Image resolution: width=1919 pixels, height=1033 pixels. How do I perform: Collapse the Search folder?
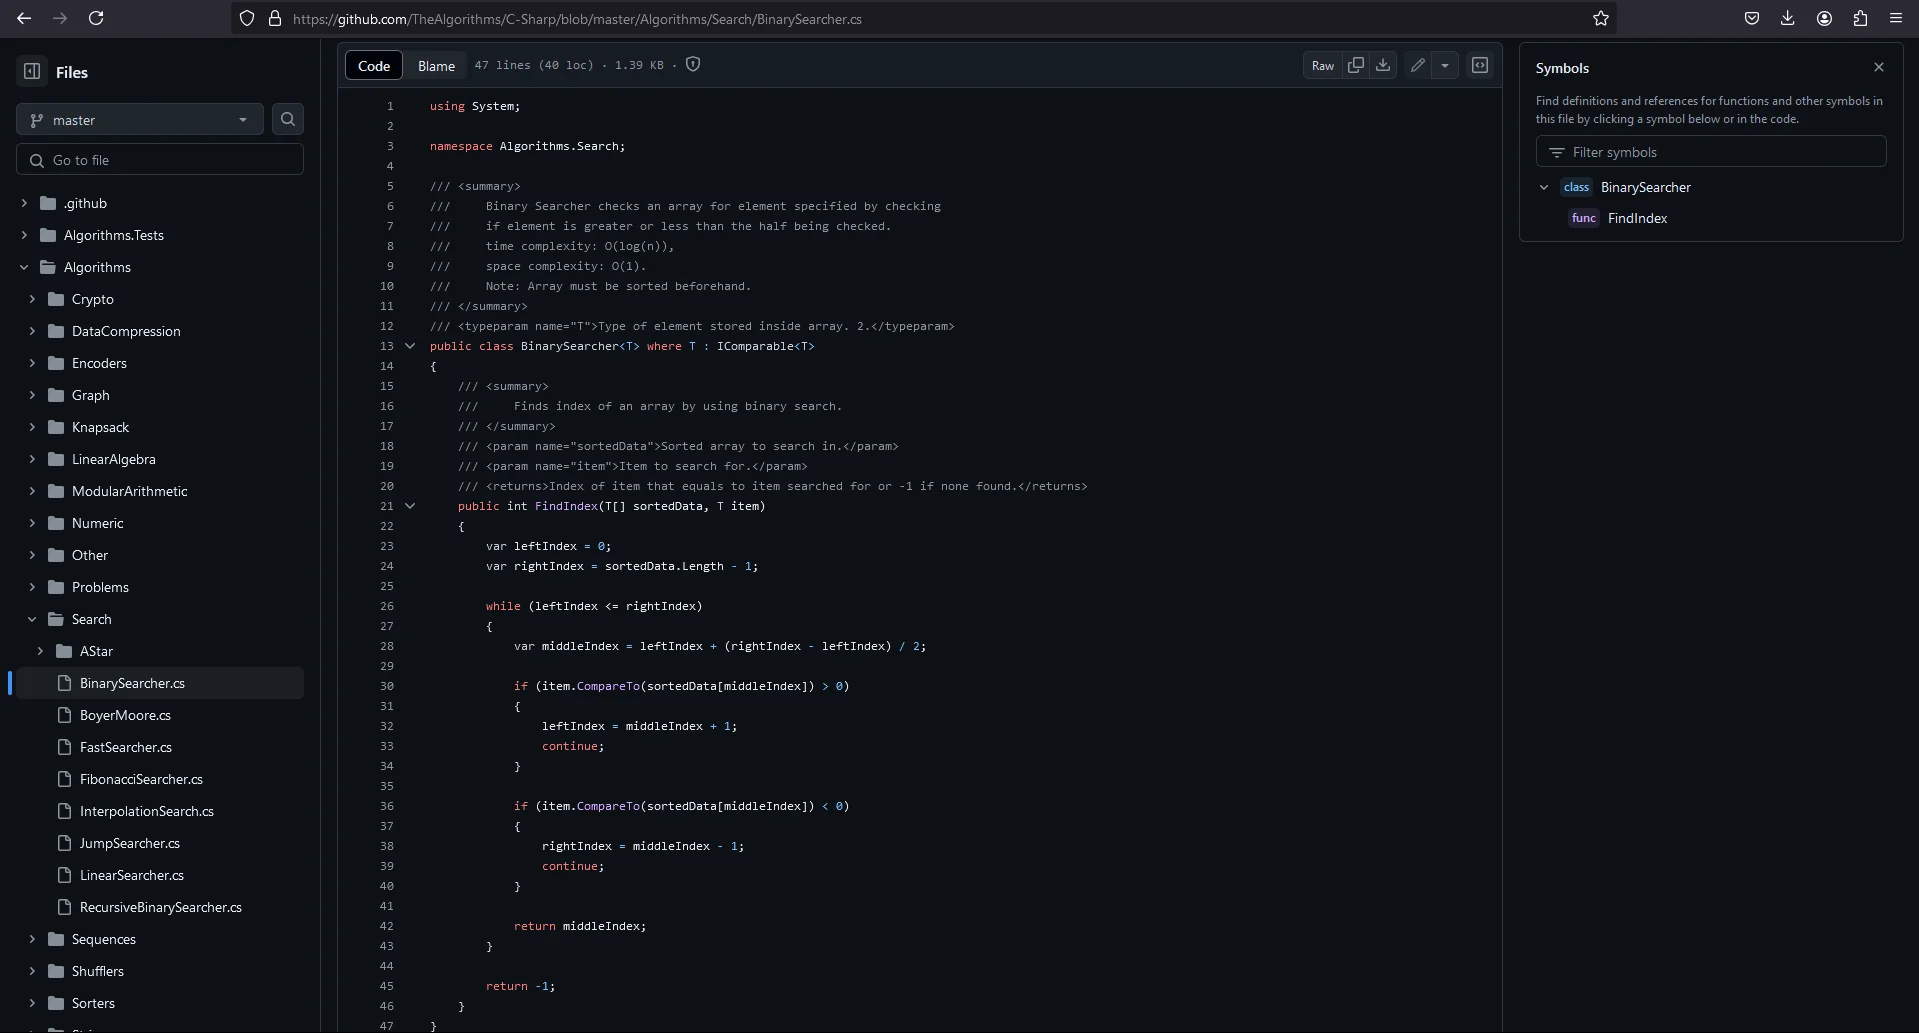tap(32, 619)
